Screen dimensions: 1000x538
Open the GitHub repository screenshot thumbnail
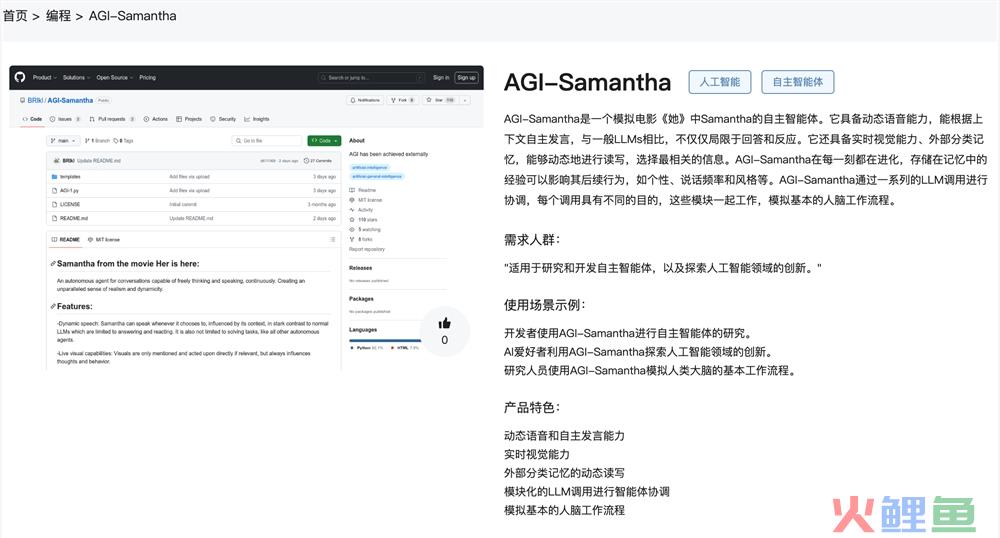point(246,218)
